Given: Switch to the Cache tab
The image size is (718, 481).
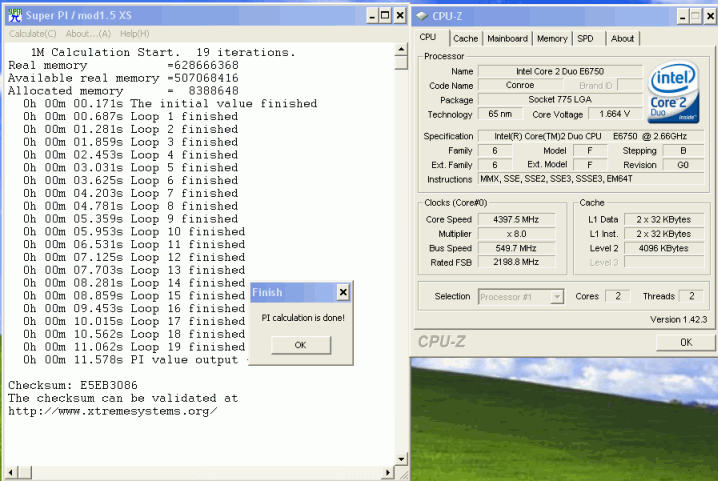Looking at the screenshot, I should point(466,38).
